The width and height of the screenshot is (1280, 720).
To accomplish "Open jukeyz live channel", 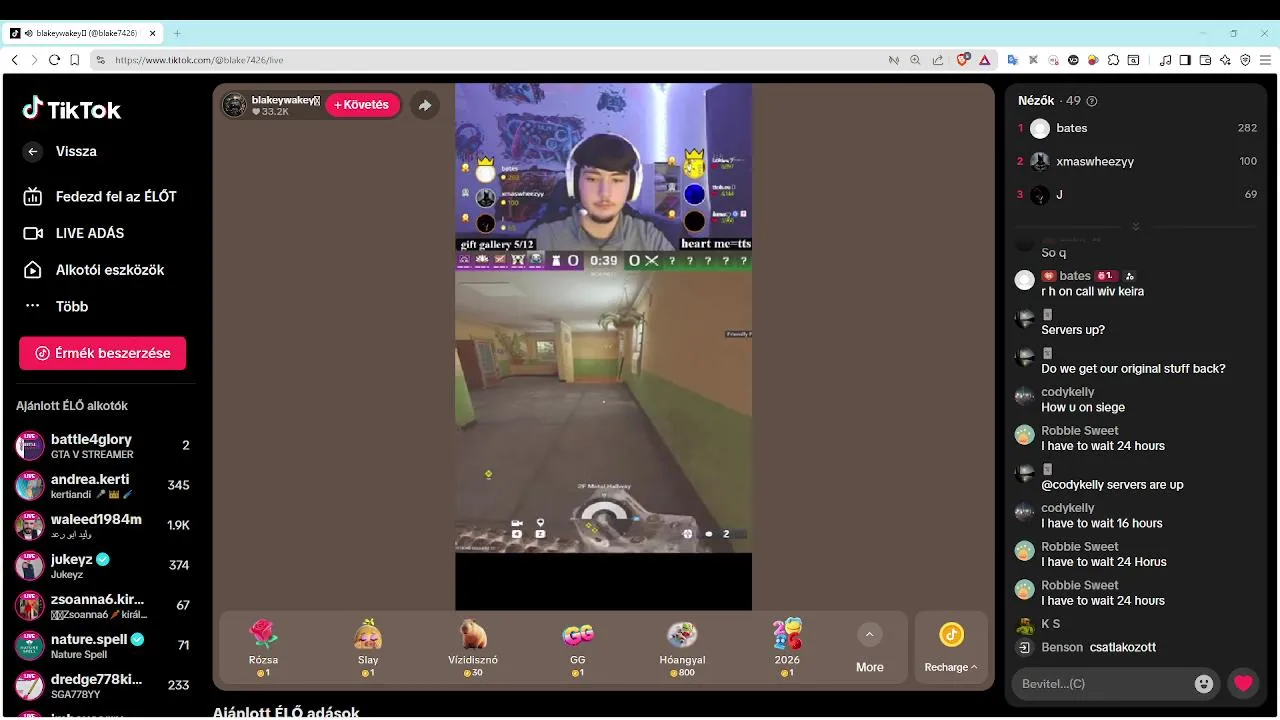I will point(102,566).
